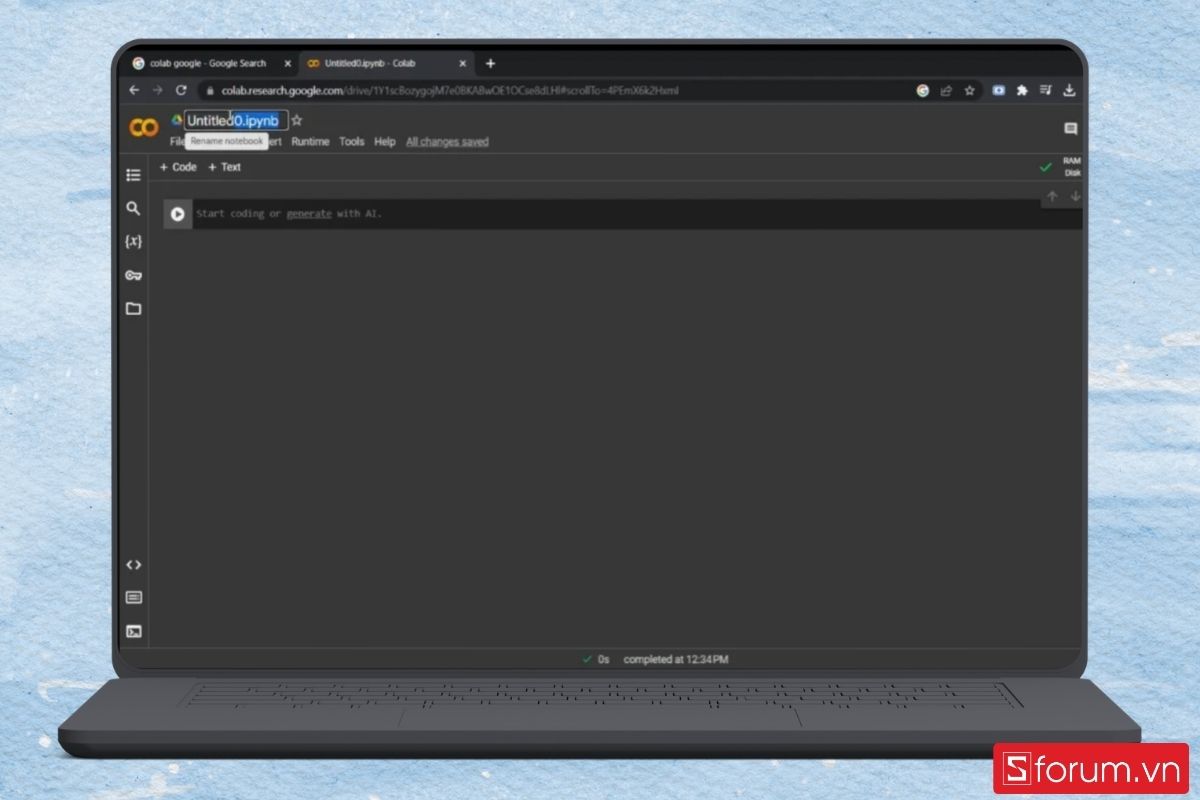Star the notebook
Image resolution: width=1200 pixels, height=800 pixels.
point(297,120)
